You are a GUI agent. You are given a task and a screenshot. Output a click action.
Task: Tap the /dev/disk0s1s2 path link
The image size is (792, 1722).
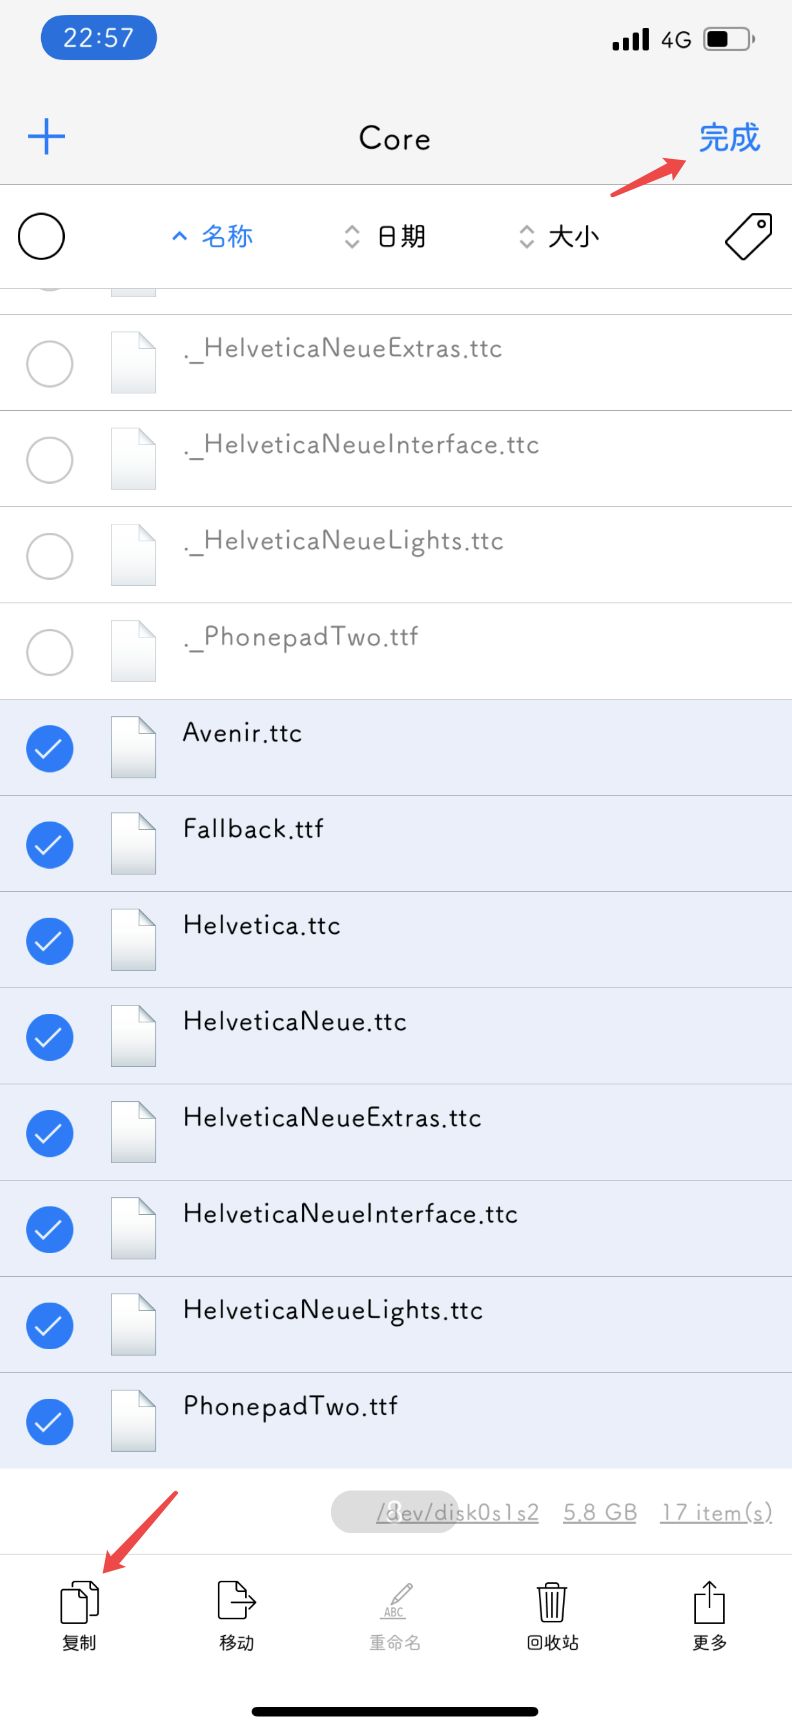click(458, 1512)
